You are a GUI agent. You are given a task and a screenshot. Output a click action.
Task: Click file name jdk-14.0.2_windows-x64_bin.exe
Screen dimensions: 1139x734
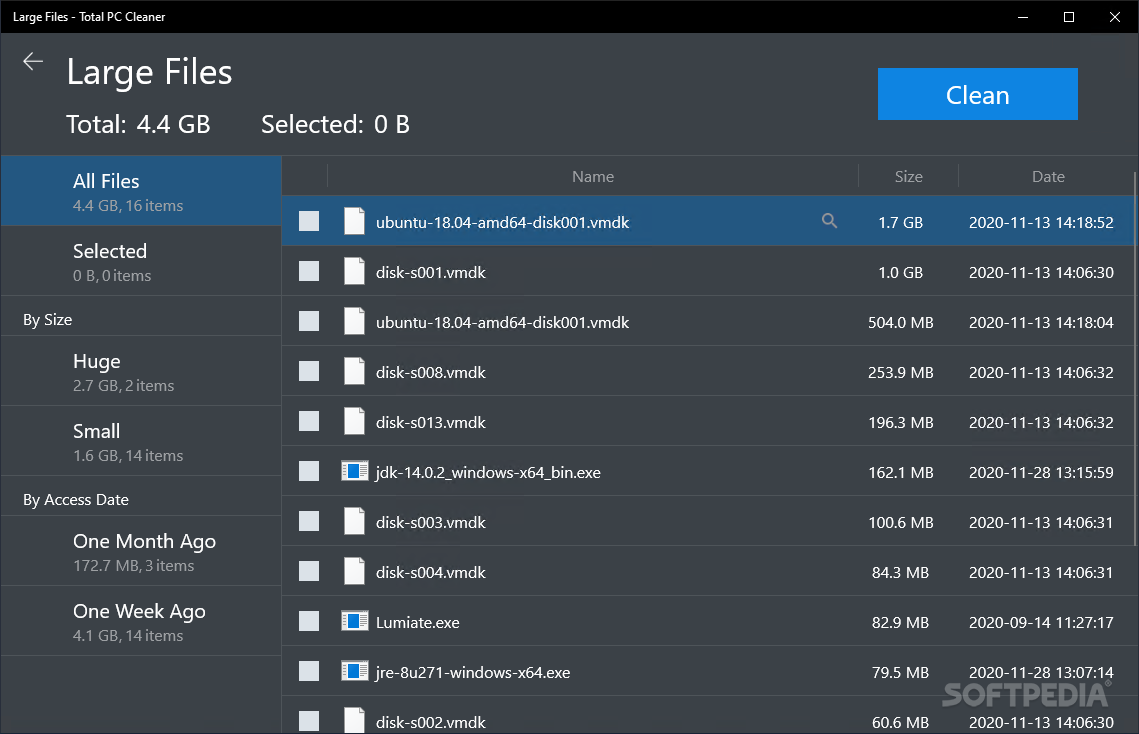(488, 473)
